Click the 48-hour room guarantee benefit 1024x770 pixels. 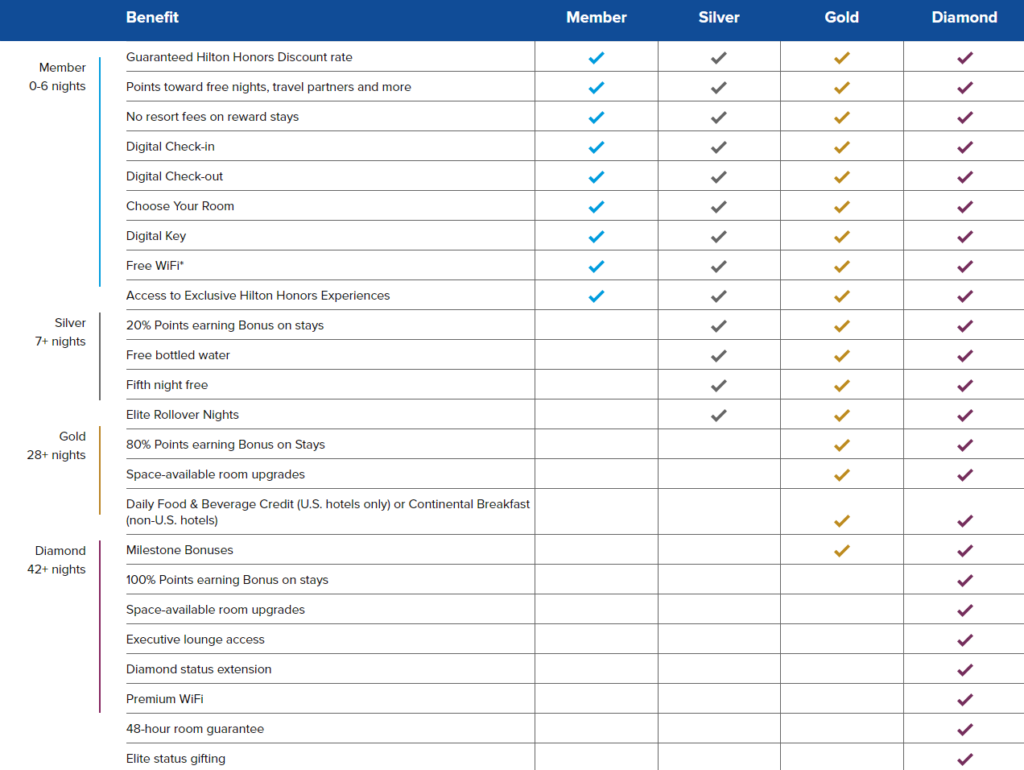tap(195, 729)
